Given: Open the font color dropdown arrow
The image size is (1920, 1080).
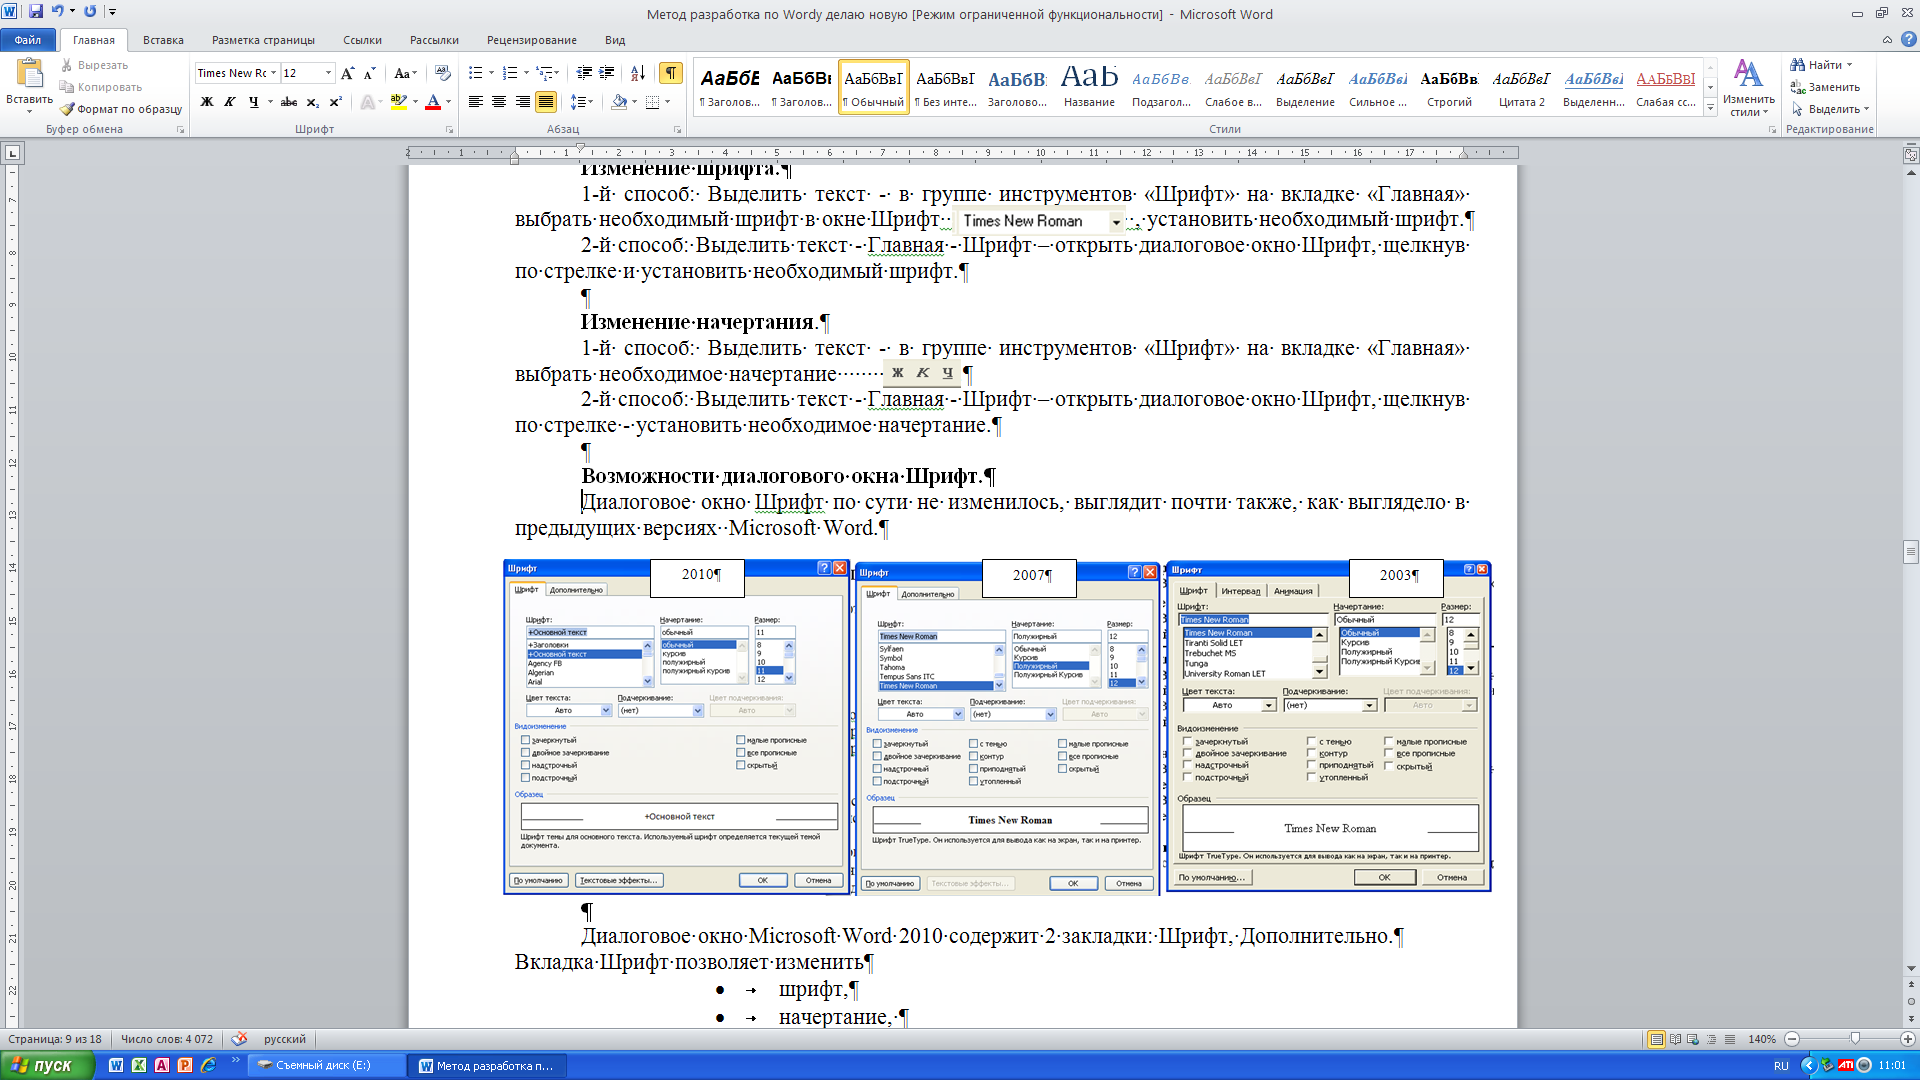Looking at the screenshot, I should [448, 102].
